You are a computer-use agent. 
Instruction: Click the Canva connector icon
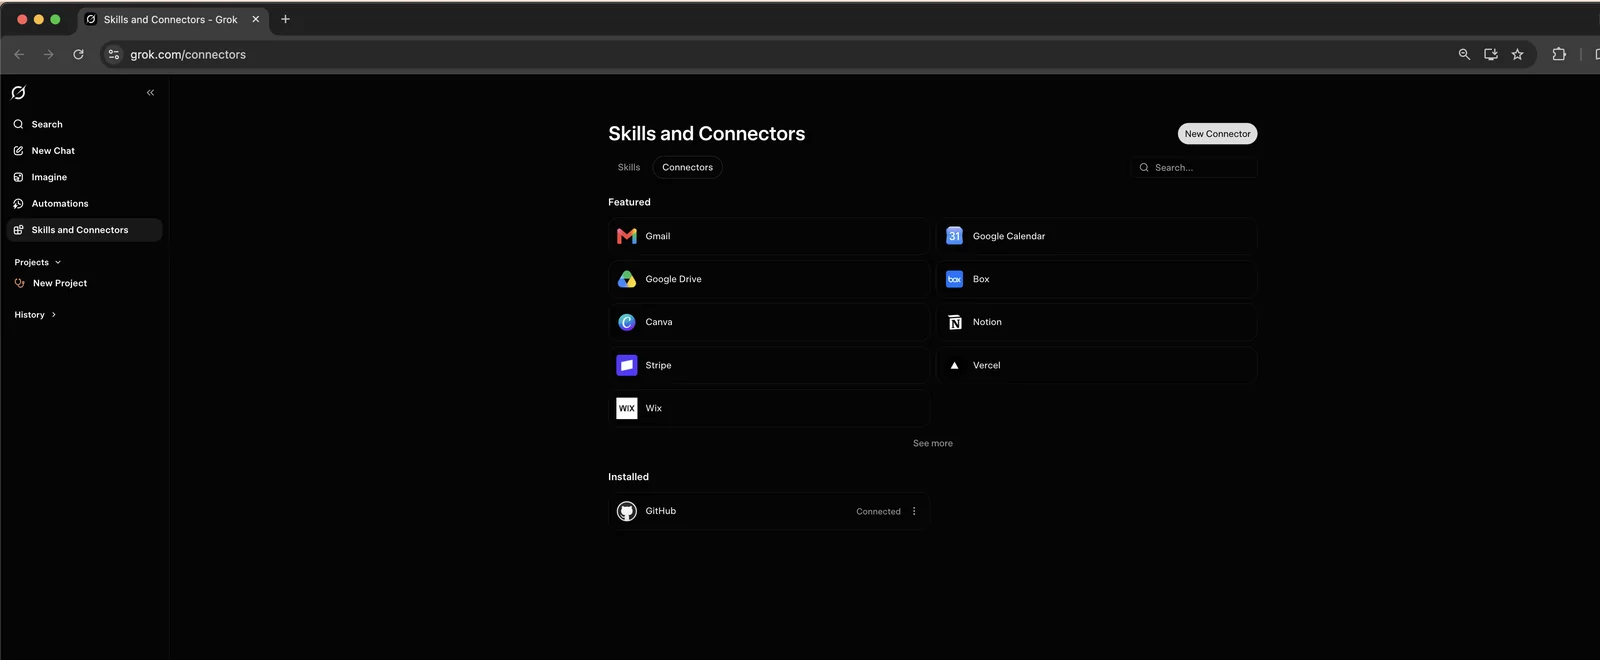[627, 322]
